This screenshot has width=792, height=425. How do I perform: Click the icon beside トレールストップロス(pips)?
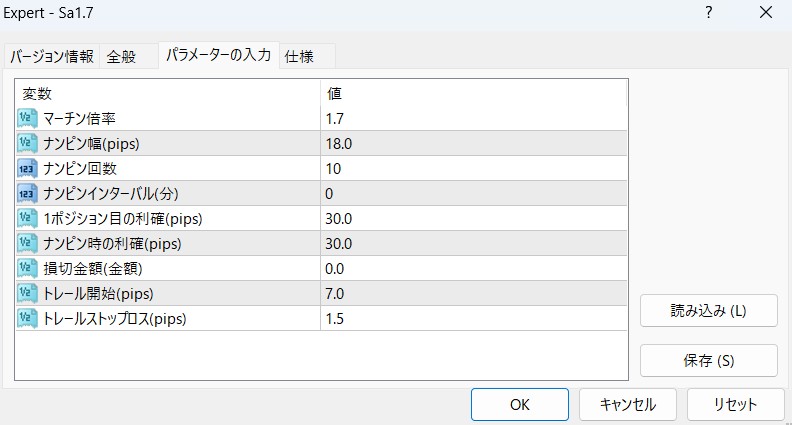pos(28,319)
